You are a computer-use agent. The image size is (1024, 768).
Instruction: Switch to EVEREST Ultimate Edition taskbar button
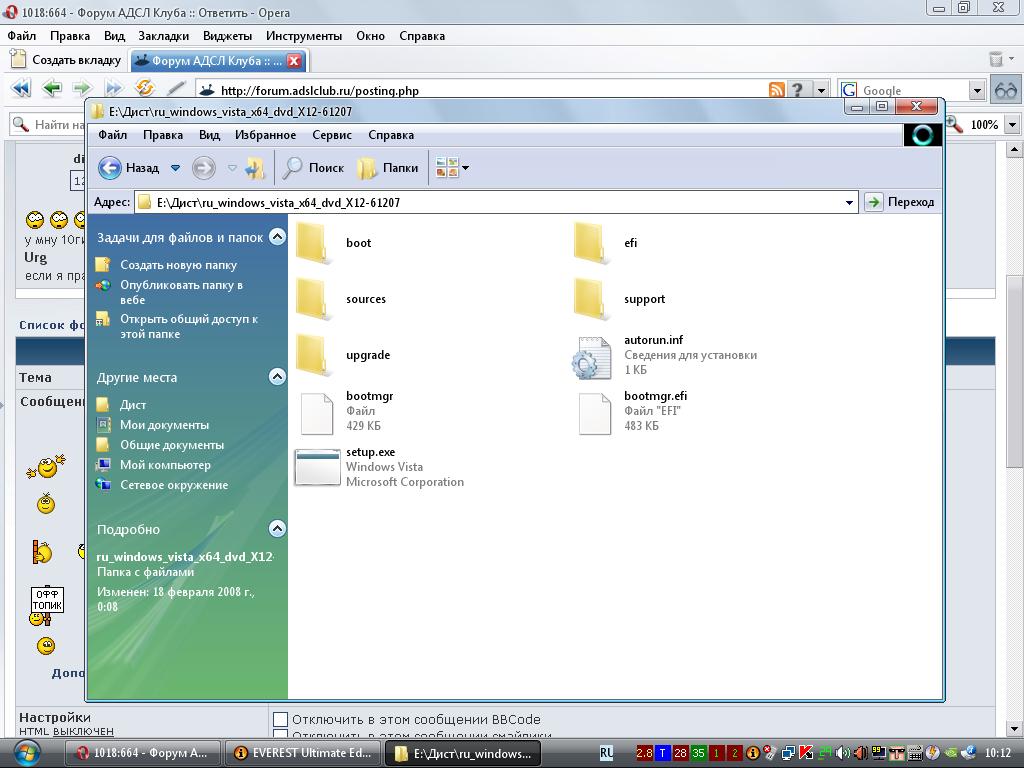301,753
